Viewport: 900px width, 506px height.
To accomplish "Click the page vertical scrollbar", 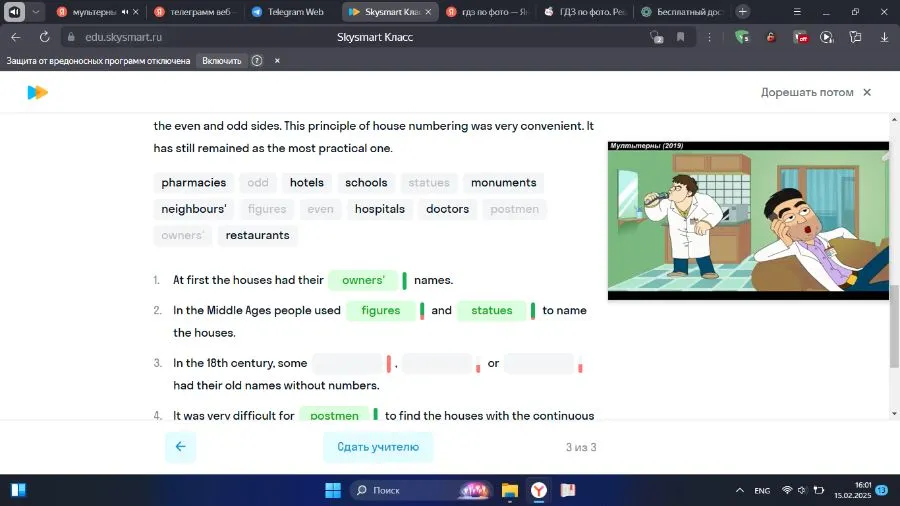I will 894,326.
